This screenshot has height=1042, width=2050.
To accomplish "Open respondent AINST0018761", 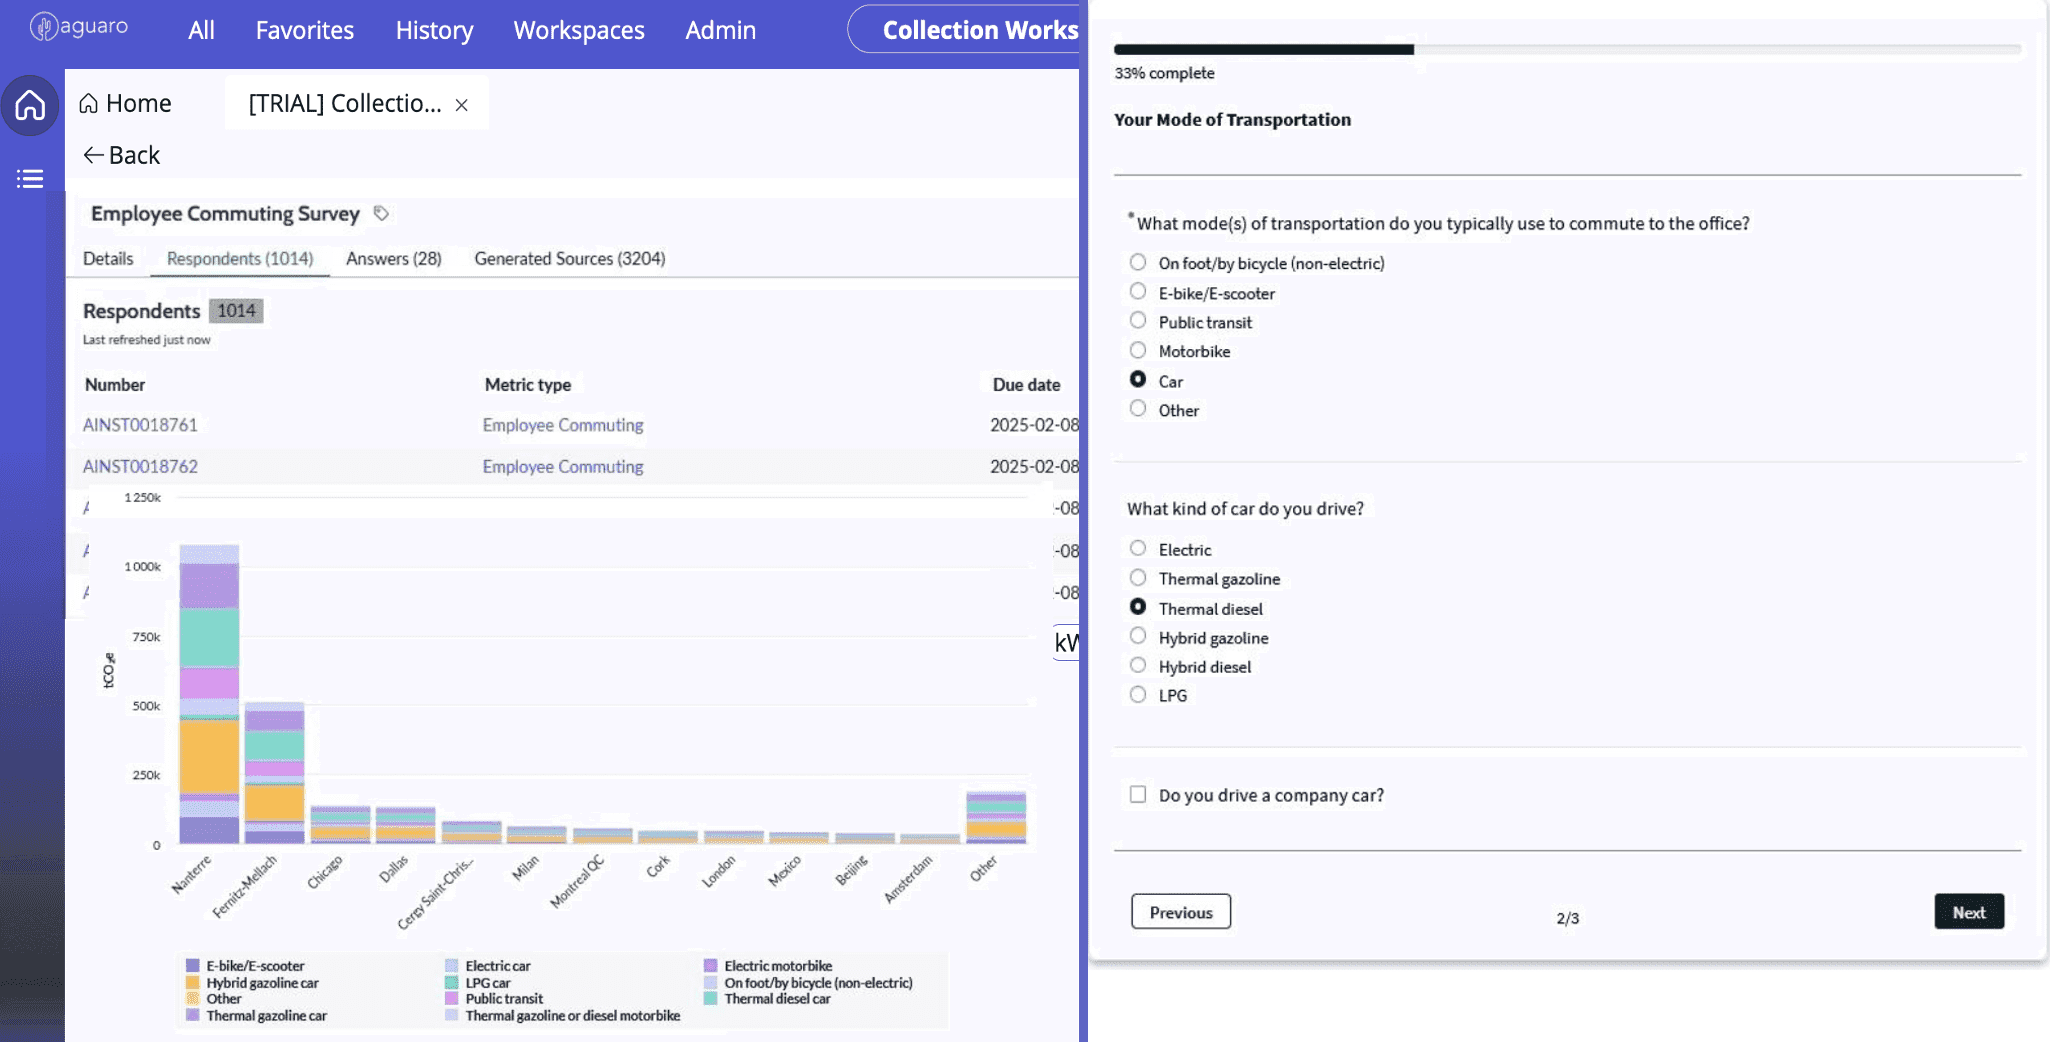I will [140, 424].
